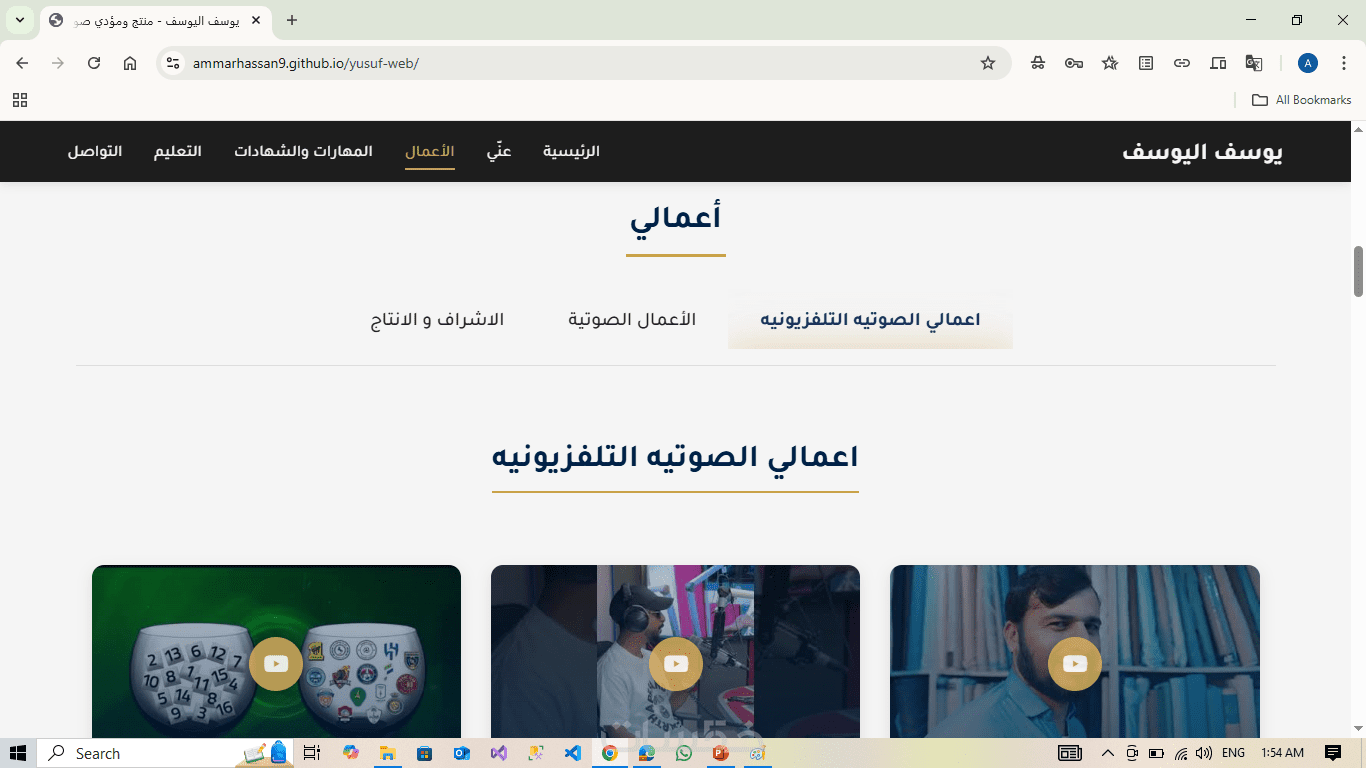Switch to الاشراف و الانتاج tab
Image resolution: width=1366 pixels, height=768 pixels.
click(x=437, y=320)
